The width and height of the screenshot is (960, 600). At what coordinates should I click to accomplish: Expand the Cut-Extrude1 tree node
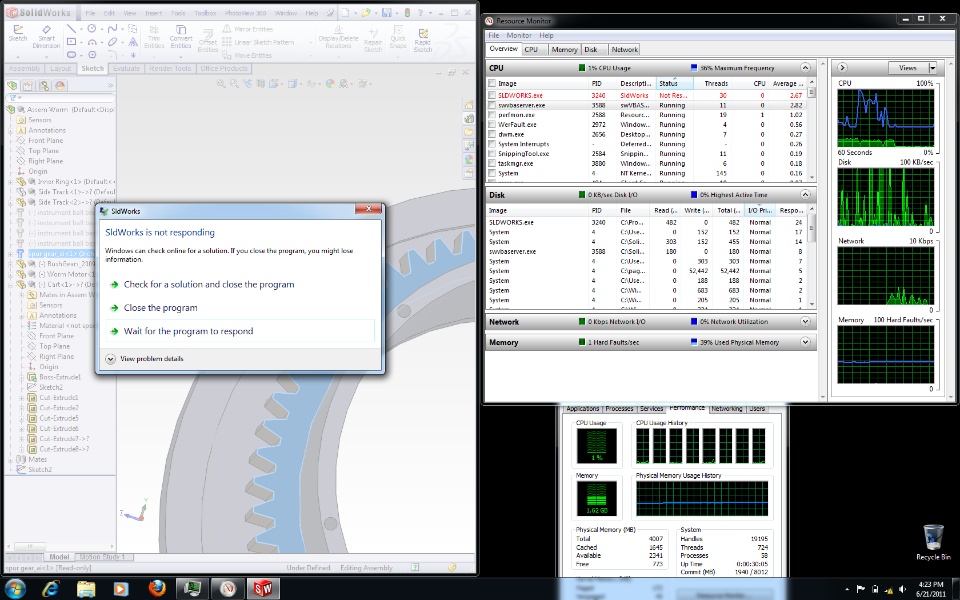(21, 398)
